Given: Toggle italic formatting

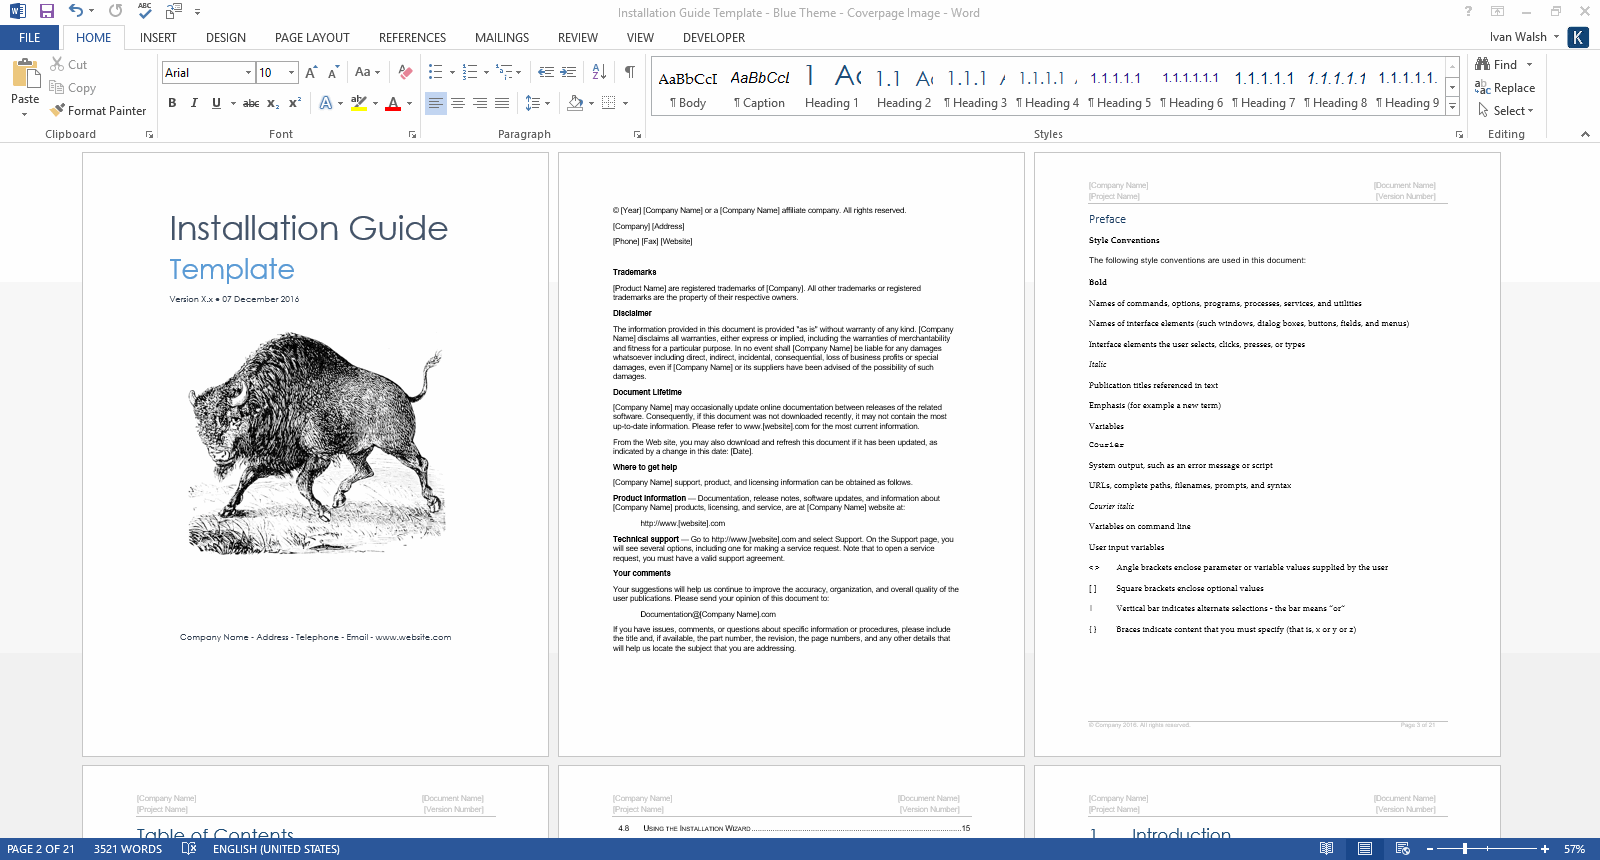Looking at the screenshot, I should pos(194,103).
